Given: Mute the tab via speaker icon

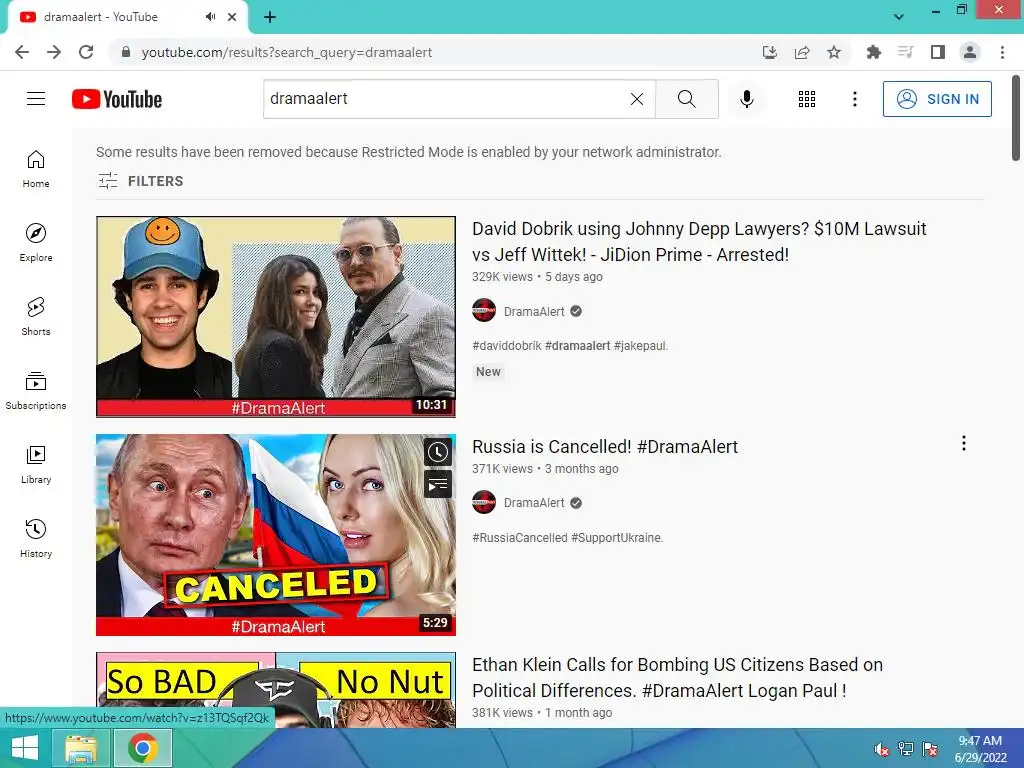Looking at the screenshot, I should pyautogui.click(x=210, y=17).
